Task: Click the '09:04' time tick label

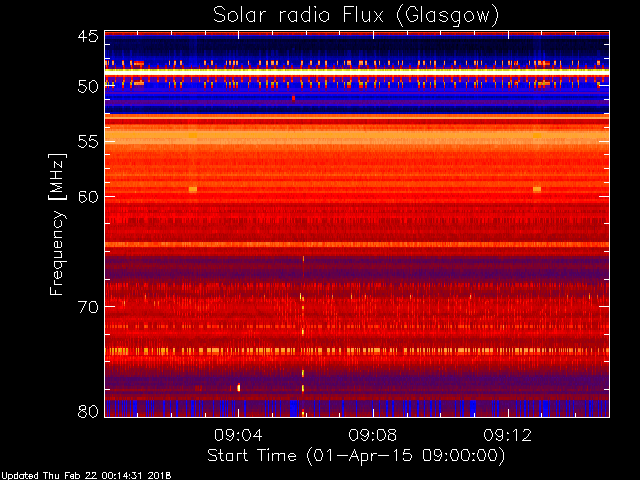Action: click(238, 435)
